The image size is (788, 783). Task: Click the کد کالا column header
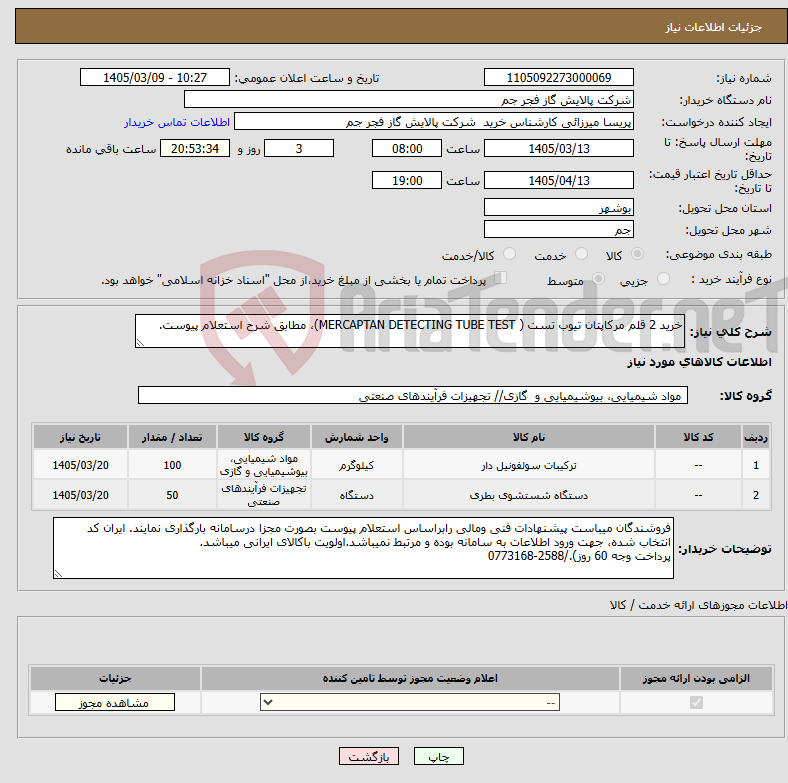point(698,437)
